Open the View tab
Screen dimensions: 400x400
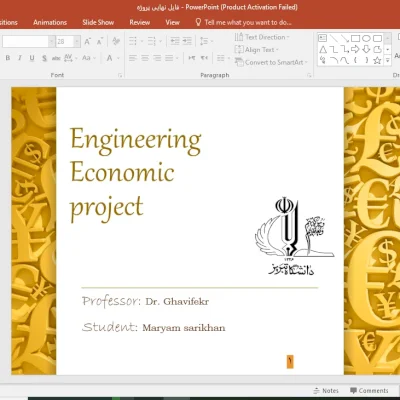[x=172, y=22]
